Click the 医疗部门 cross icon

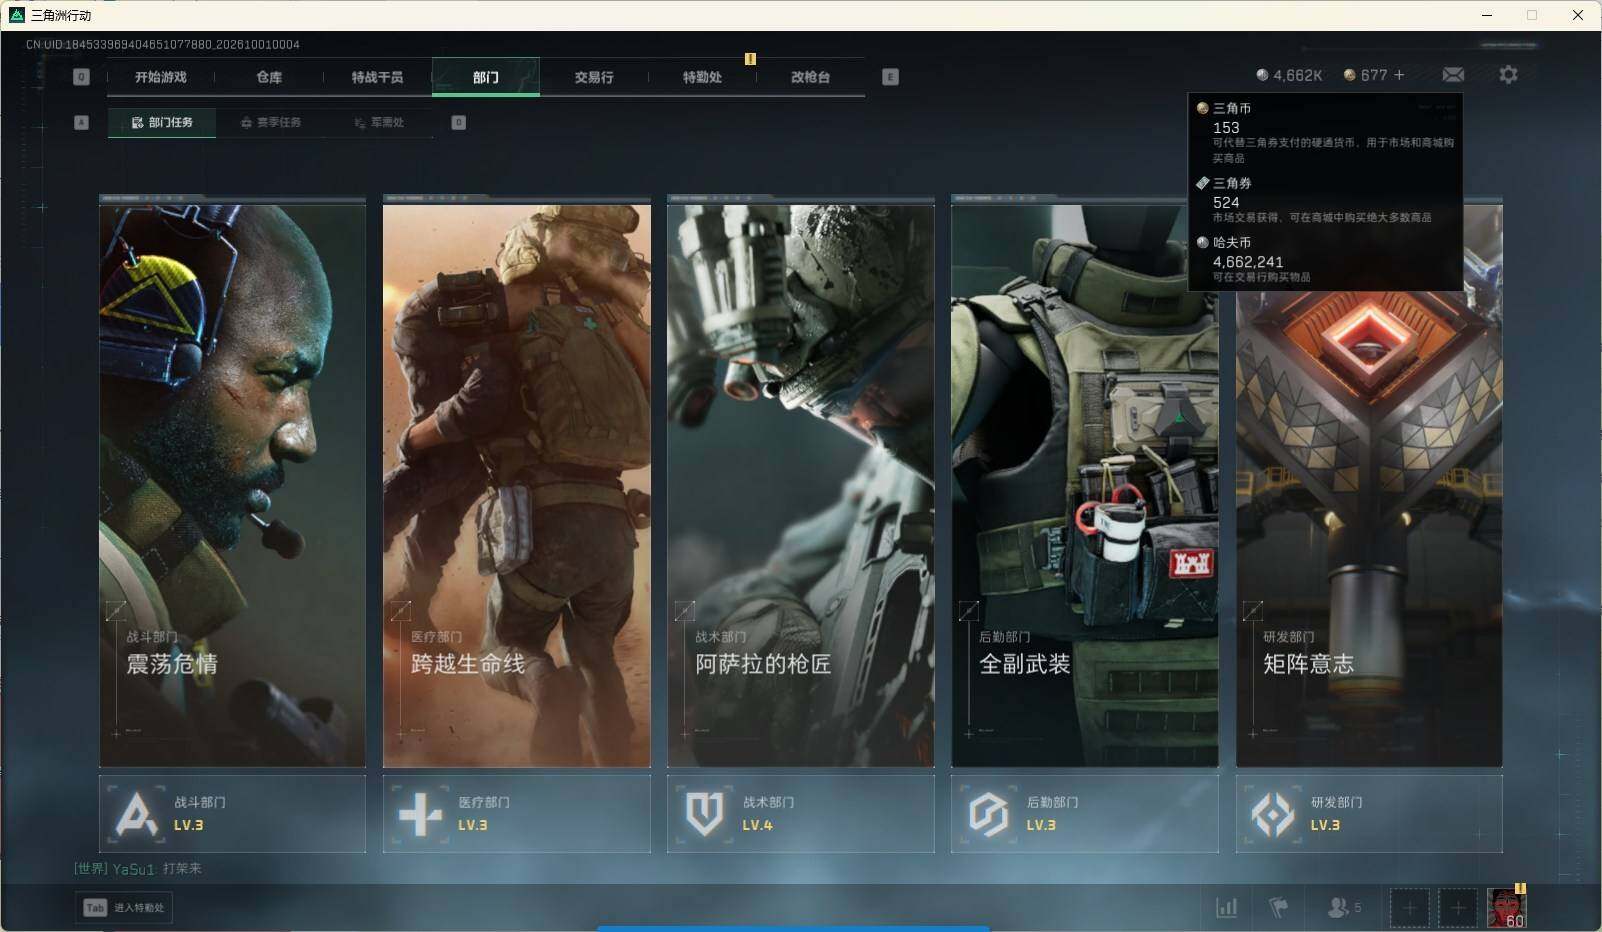[x=421, y=814]
